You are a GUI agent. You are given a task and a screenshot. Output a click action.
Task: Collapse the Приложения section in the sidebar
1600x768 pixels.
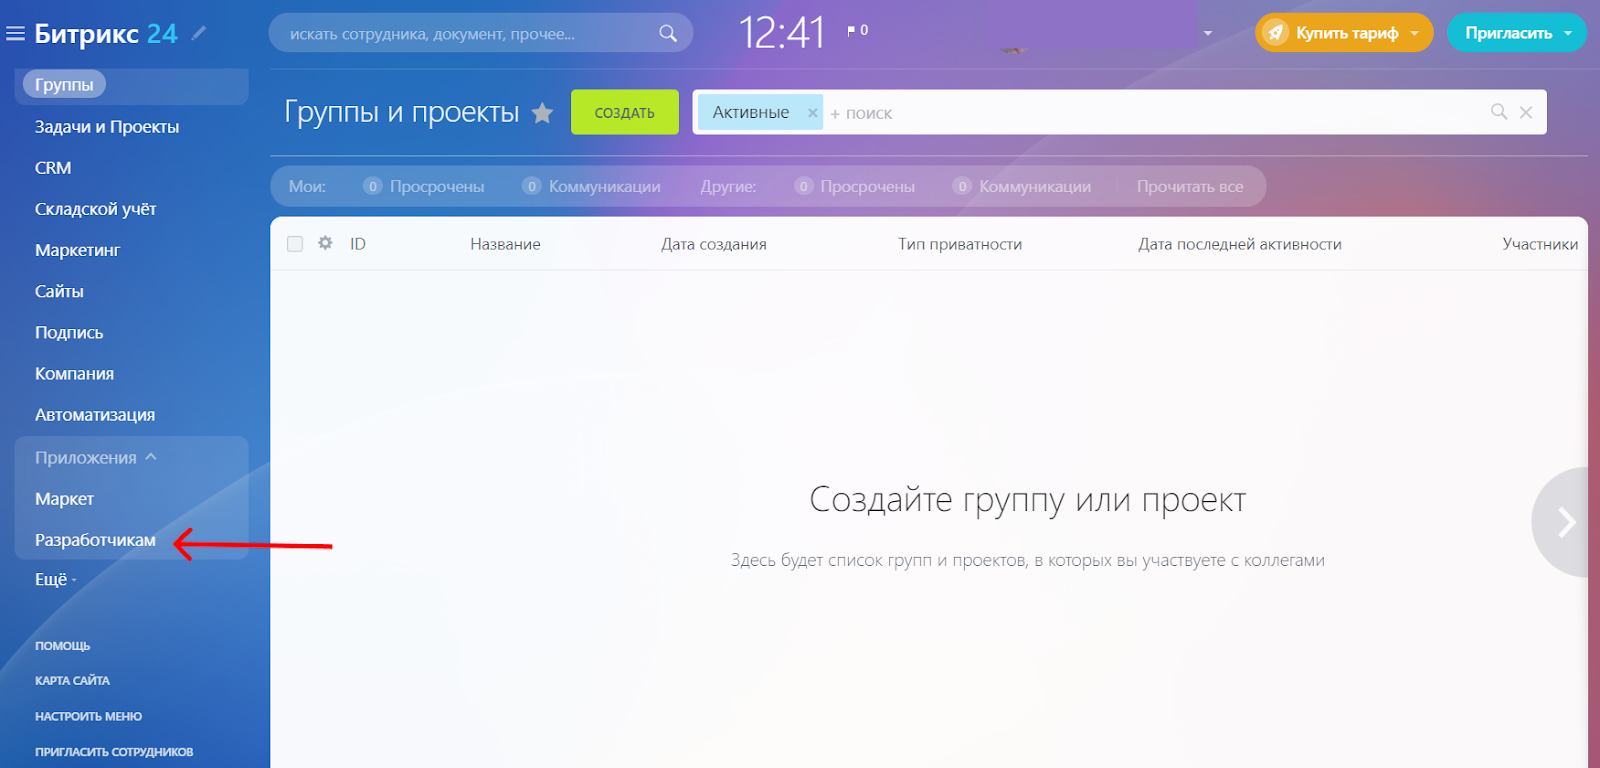point(151,457)
